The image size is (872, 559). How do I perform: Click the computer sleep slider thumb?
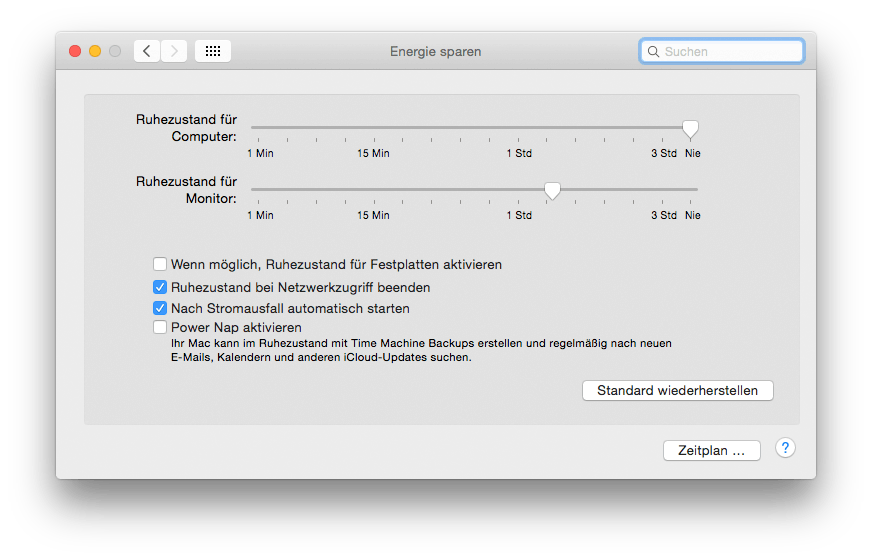tap(690, 129)
